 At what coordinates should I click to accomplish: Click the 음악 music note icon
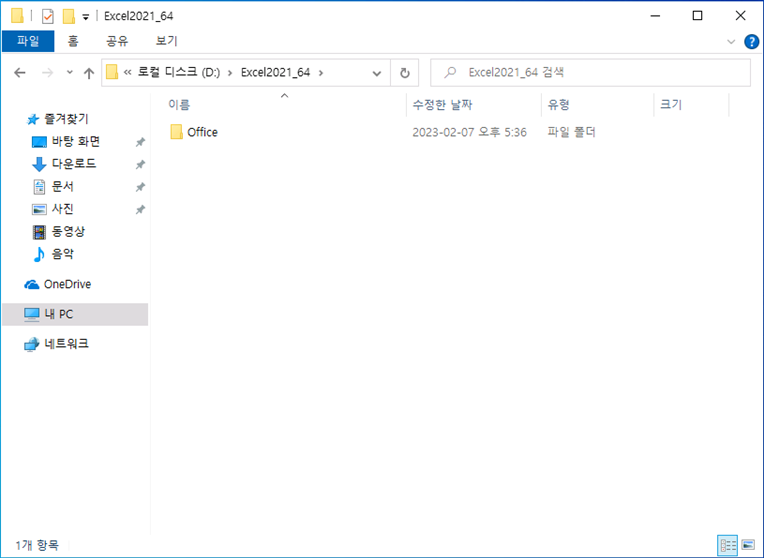click(39, 254)
